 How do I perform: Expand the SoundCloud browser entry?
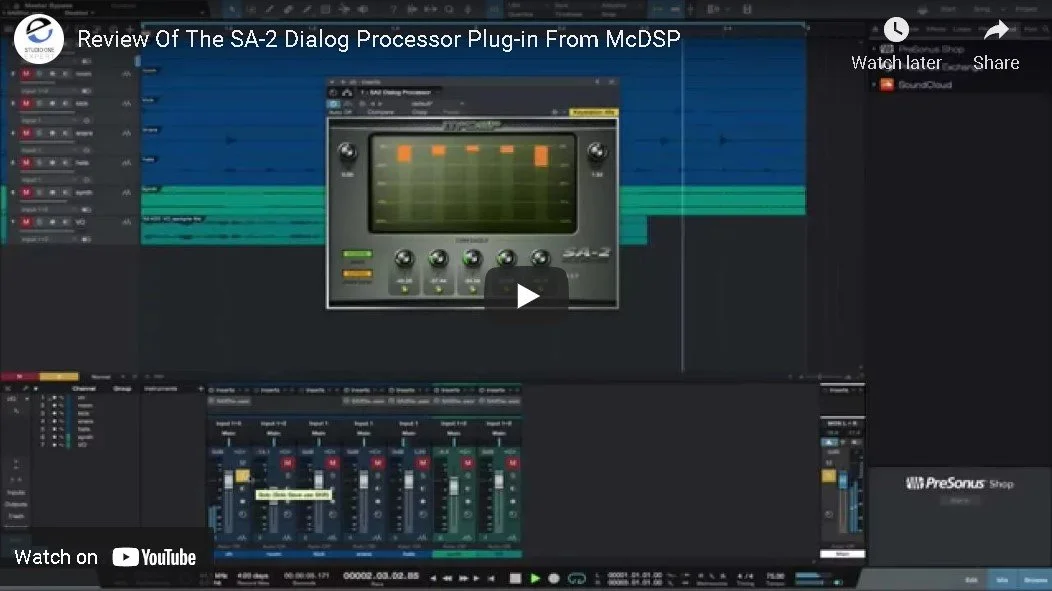pyautogui.click(x=874, y=85)
